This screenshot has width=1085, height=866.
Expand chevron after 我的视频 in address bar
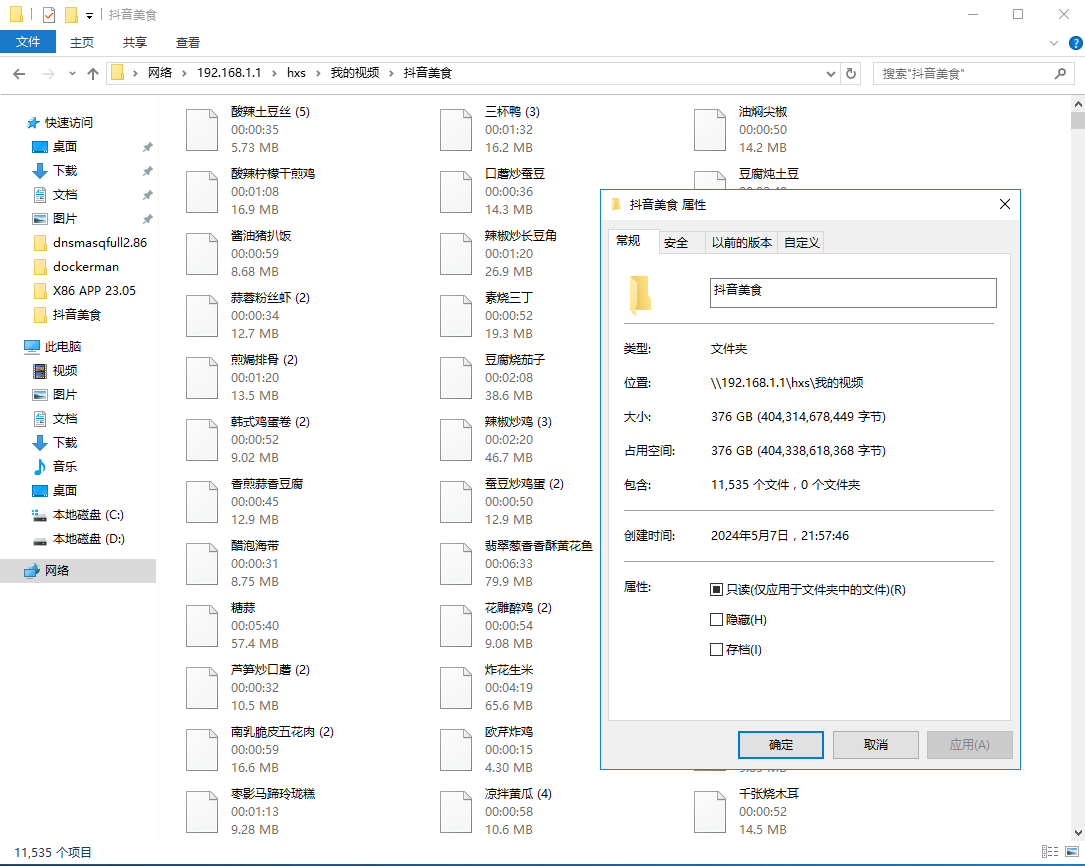(x=392, y=73)
